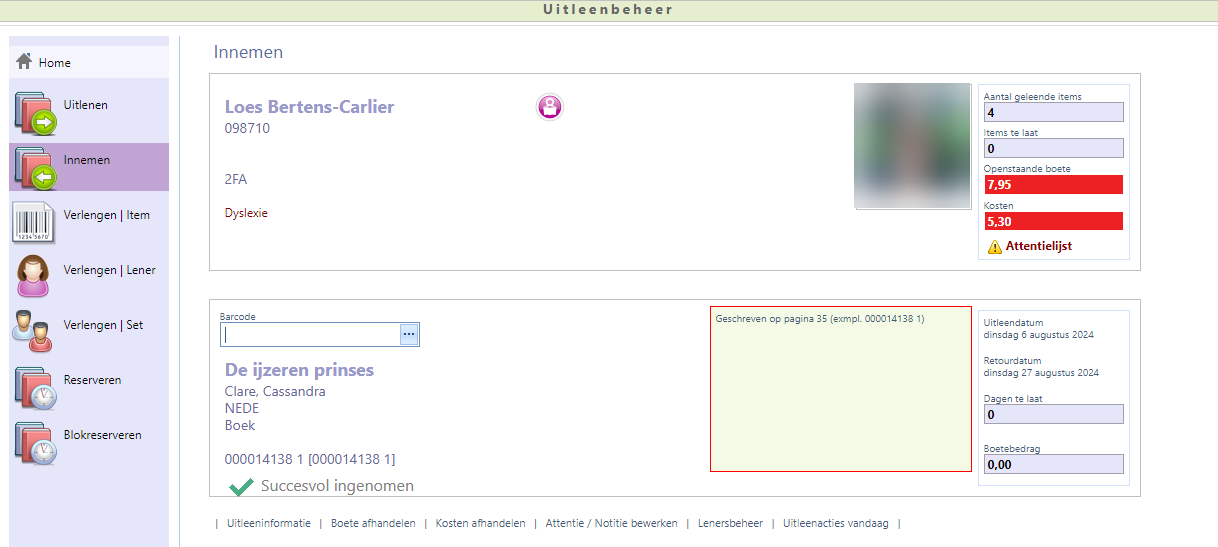The width and height of the screenshot is (1218, 547).
Task: Click the Verlengen Item barcode icon
Action: (33, 221)
